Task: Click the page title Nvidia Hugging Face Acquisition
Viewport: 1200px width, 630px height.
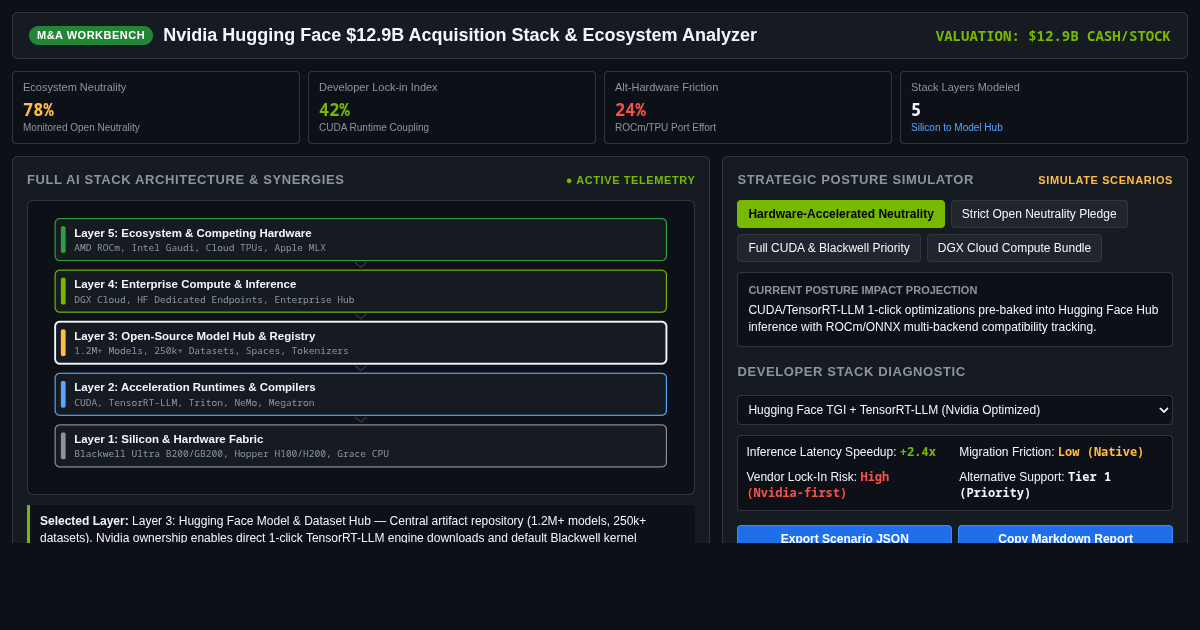Action: pos(460,35)
